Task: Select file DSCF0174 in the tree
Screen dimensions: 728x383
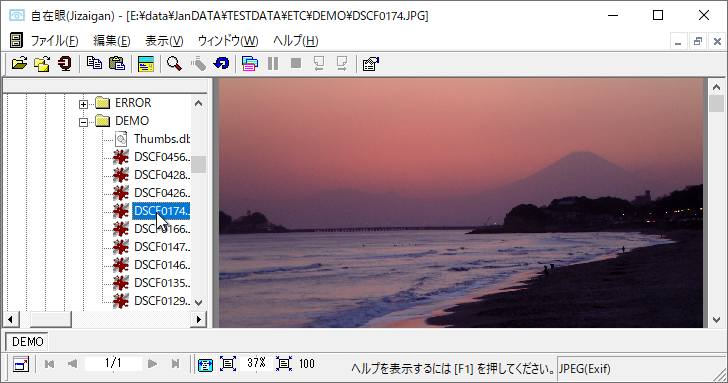Action: pos(161,211)
